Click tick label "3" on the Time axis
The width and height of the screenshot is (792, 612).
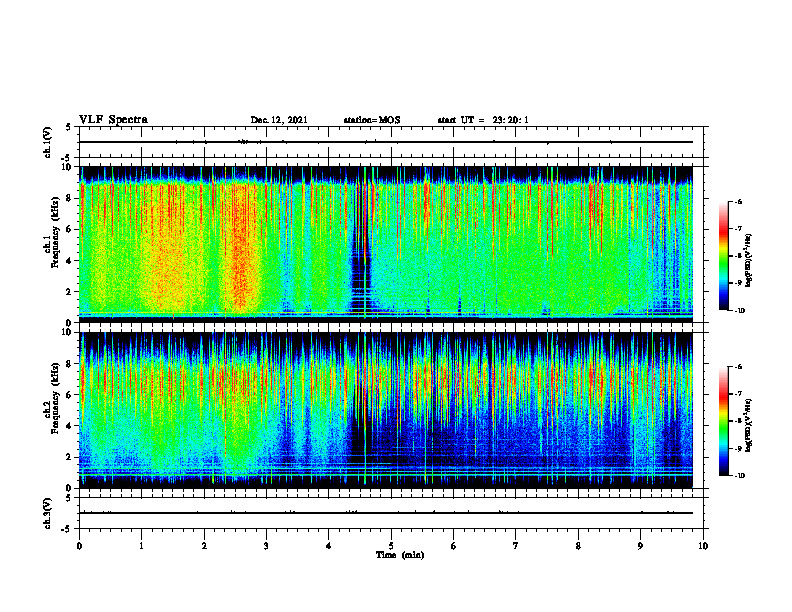coord(266,546)
